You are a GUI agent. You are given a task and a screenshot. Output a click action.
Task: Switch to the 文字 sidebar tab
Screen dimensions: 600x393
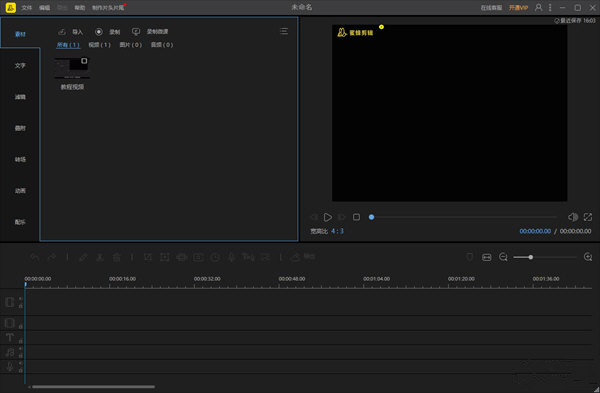[x=20, y=66]
